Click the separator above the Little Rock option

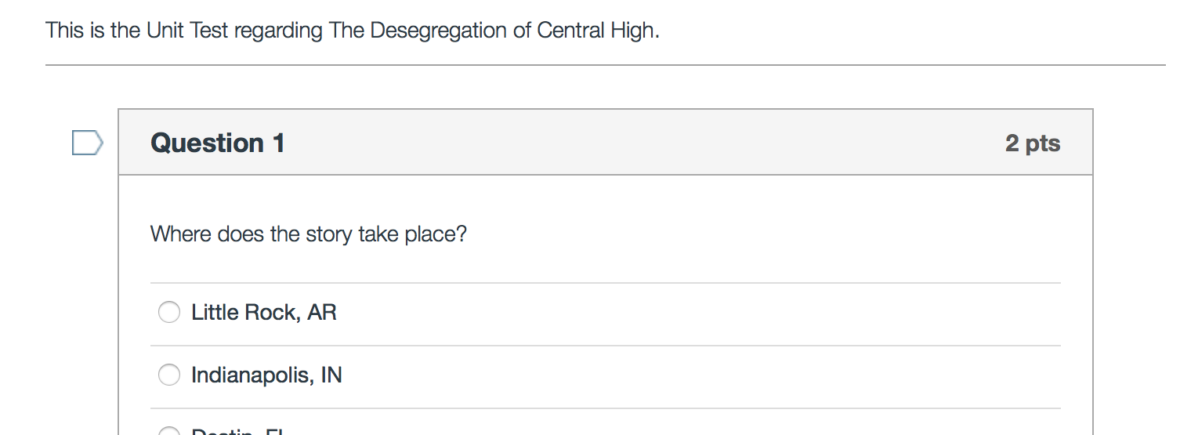[605, 283]
